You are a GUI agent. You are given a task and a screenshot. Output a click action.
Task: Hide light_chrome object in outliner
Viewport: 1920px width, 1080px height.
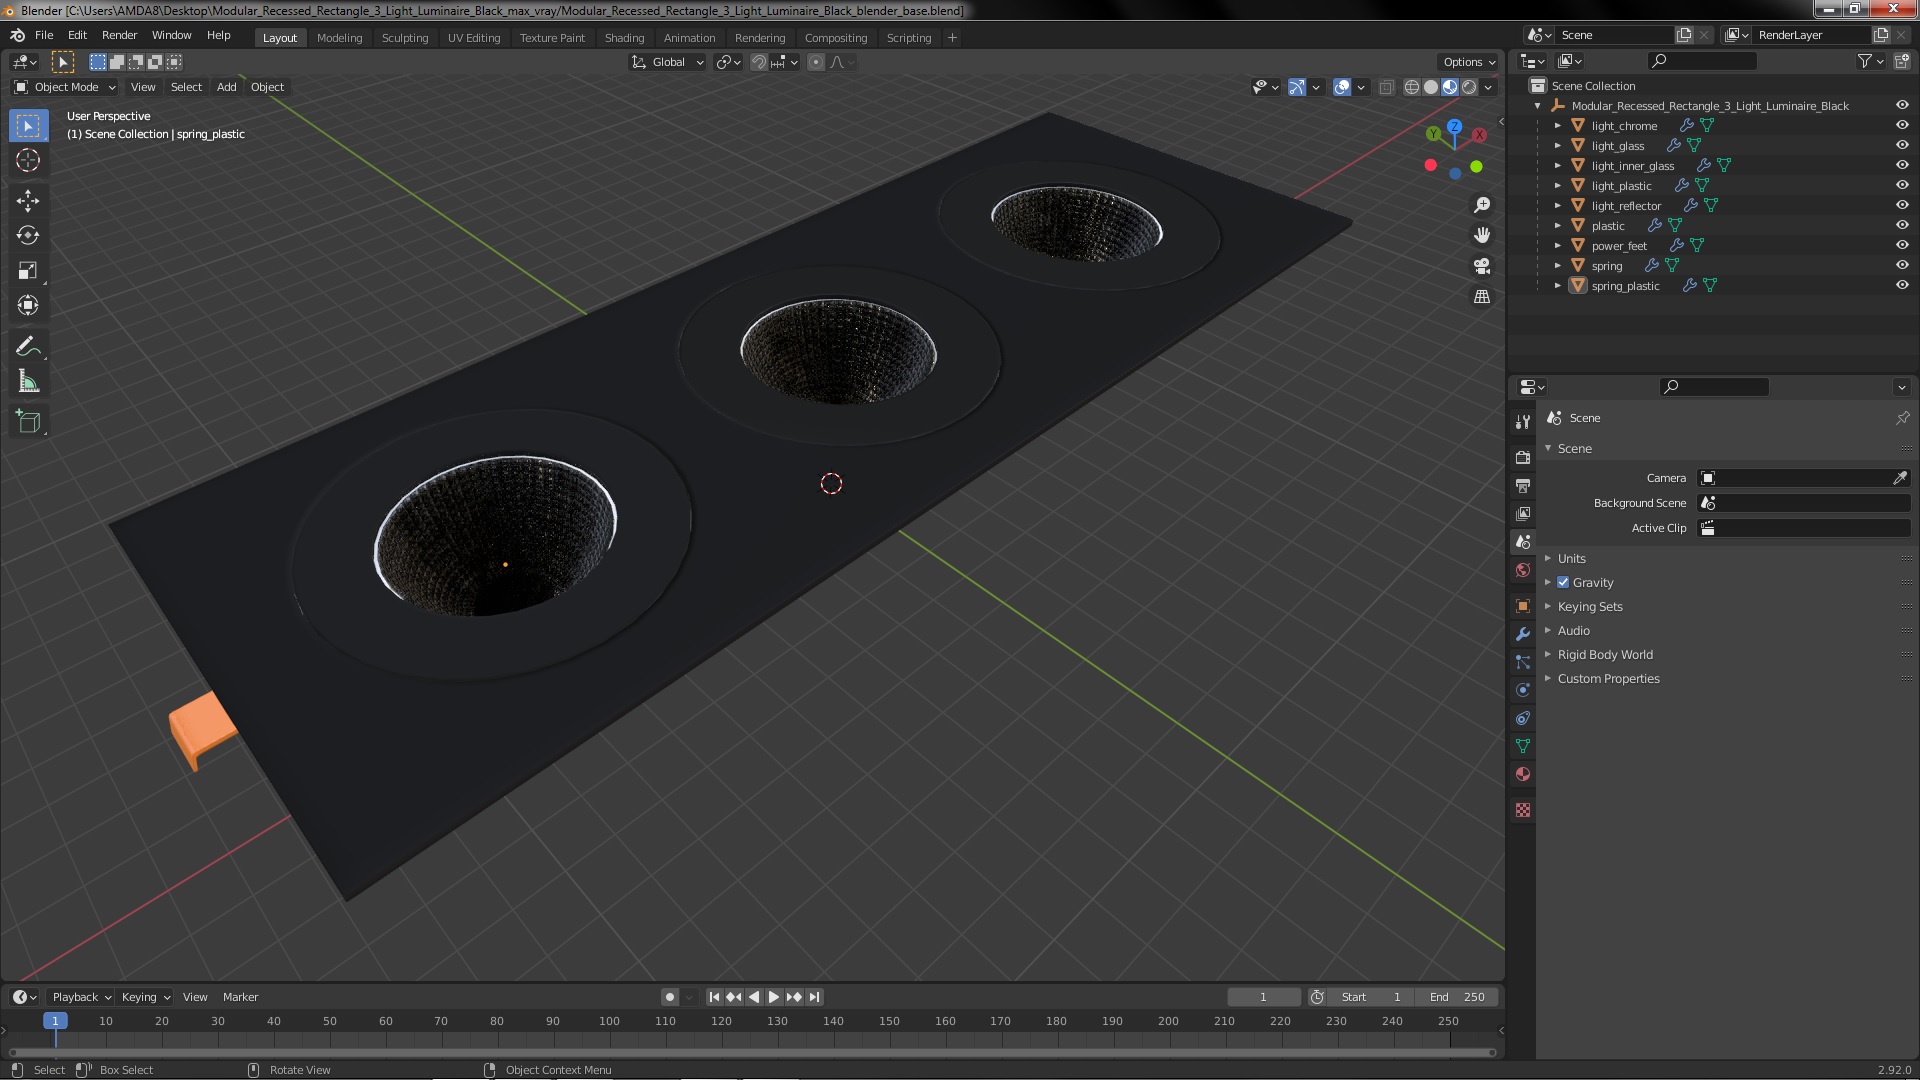click(1902, 125)
